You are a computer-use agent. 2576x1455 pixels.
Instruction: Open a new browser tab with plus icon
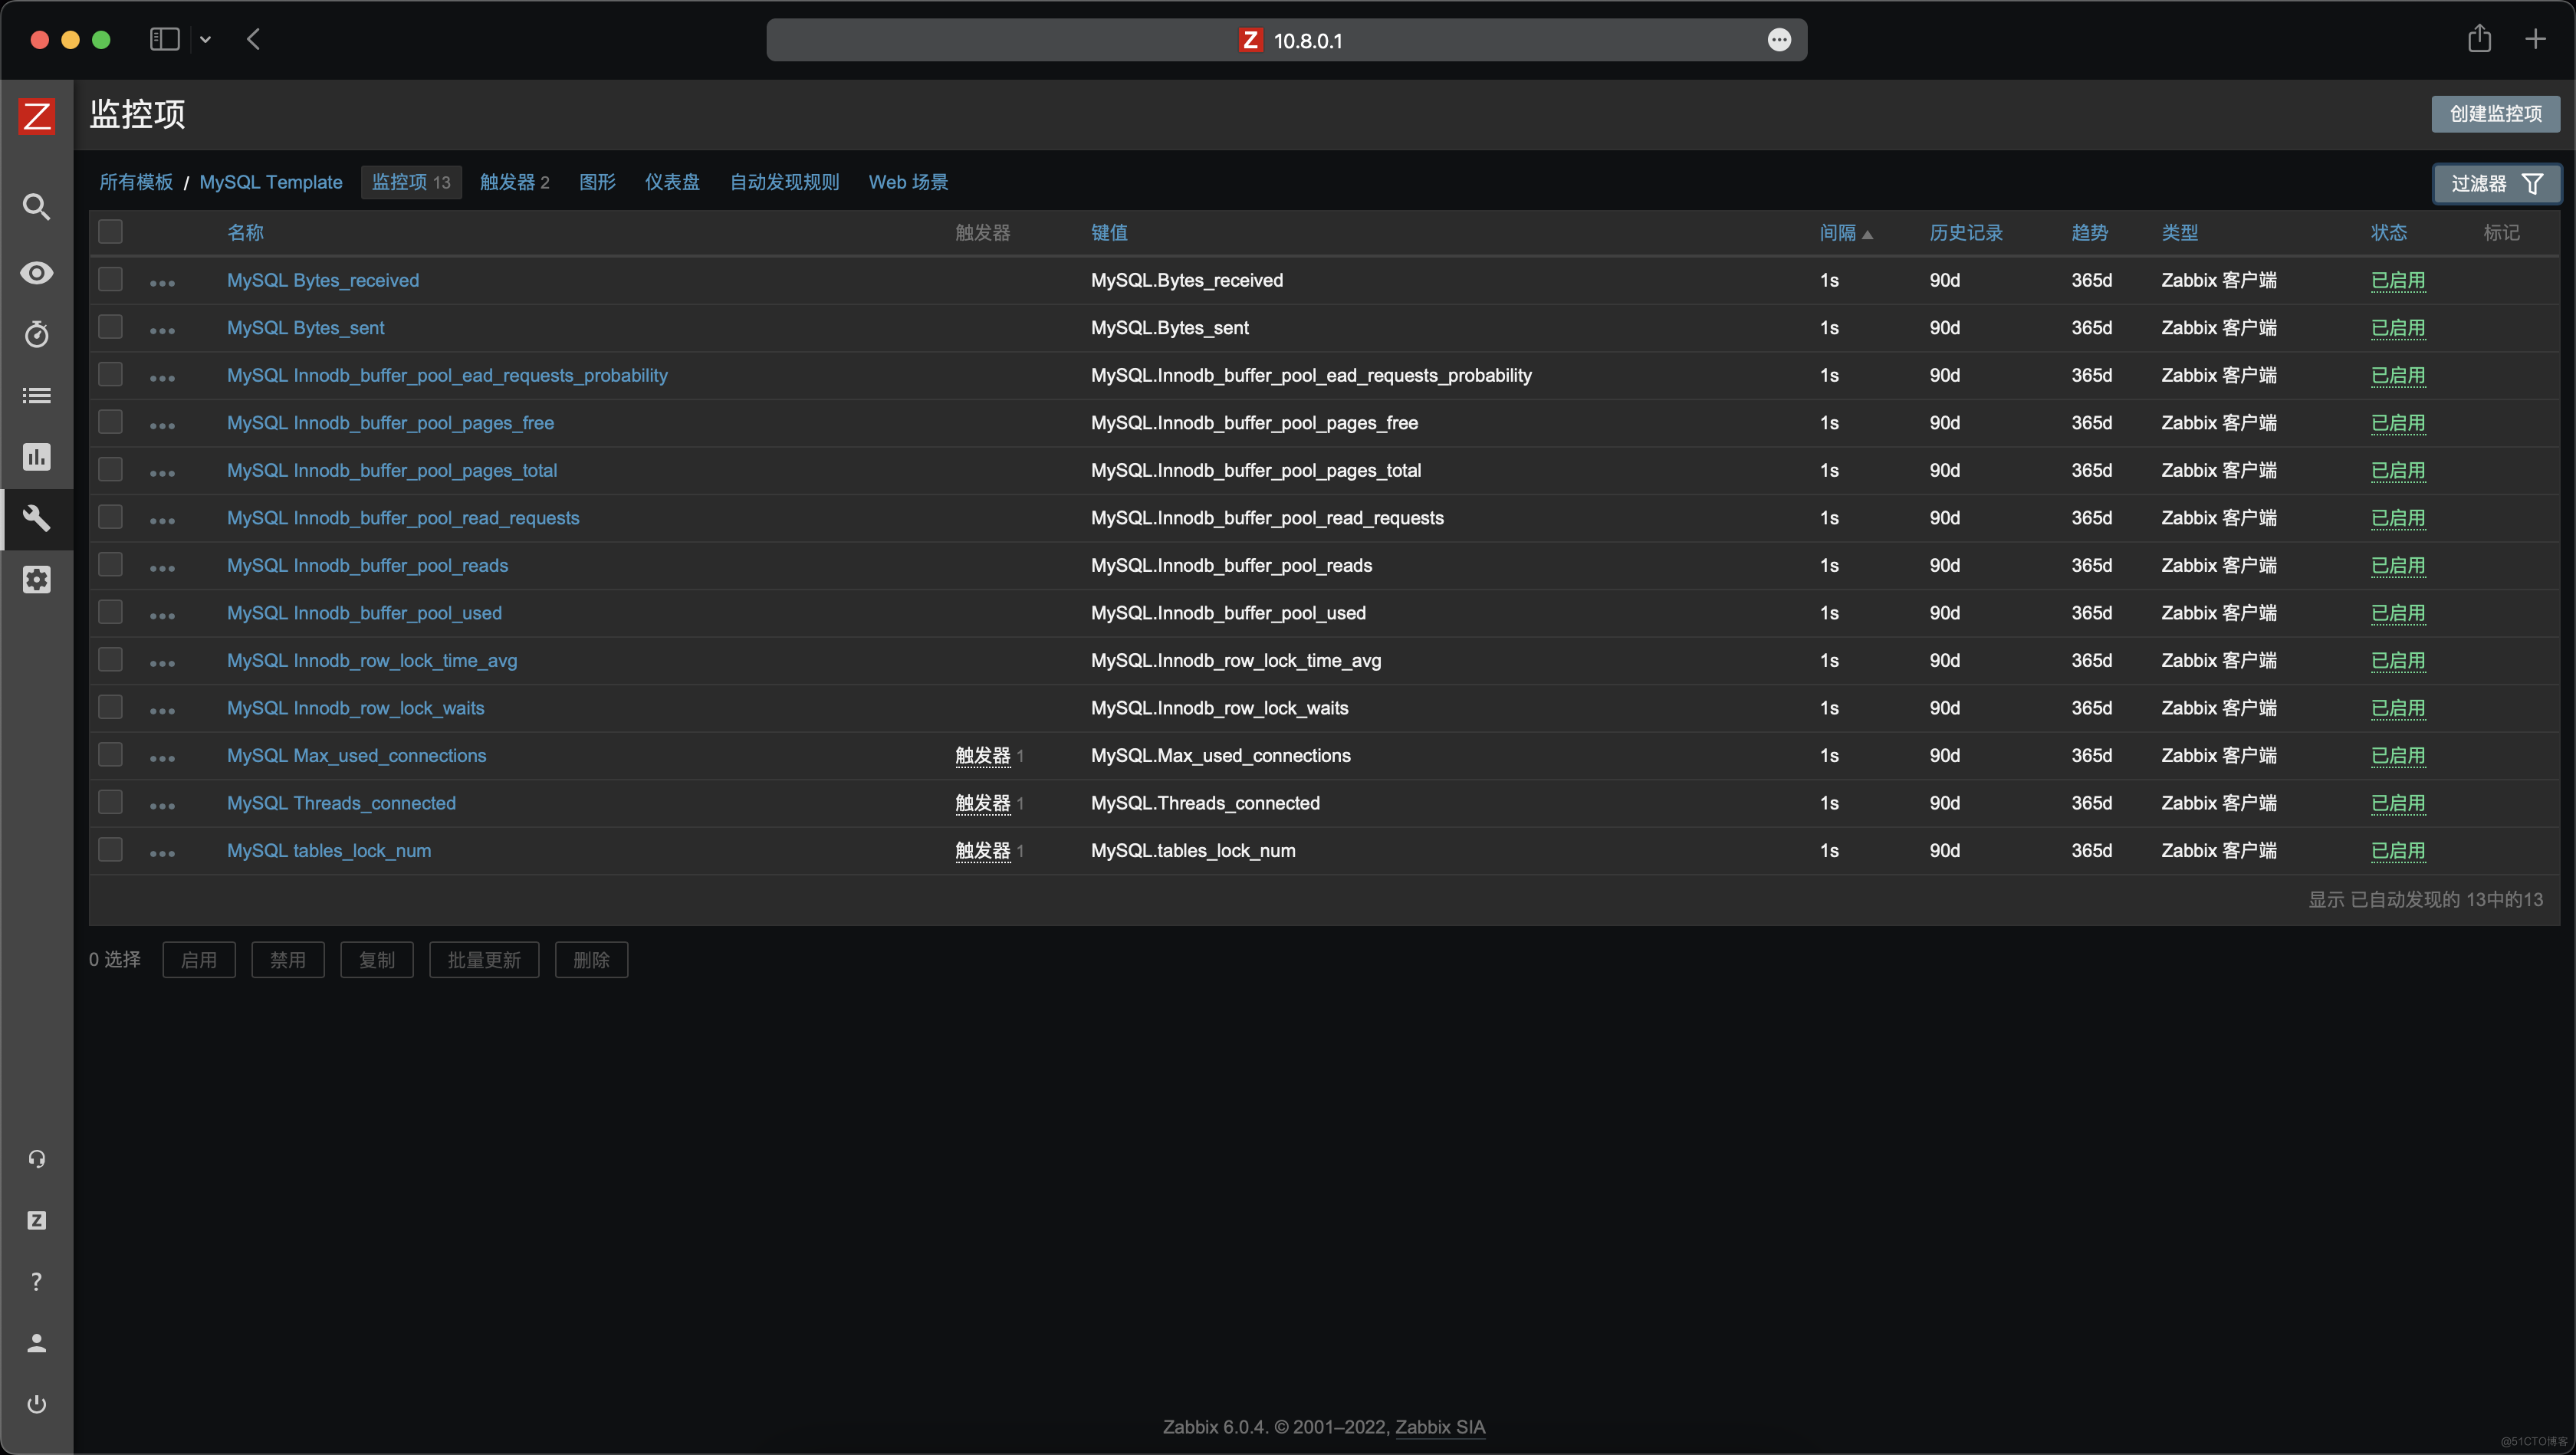(2535, 39)
